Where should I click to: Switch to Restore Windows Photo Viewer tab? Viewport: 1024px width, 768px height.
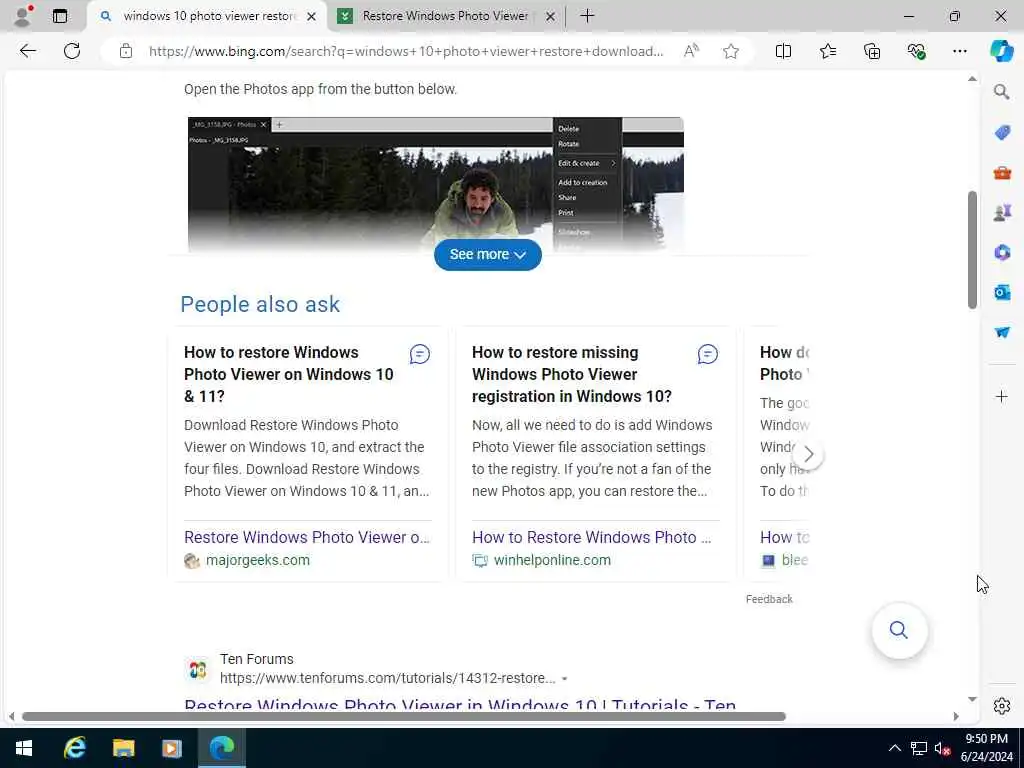[445, 16]
